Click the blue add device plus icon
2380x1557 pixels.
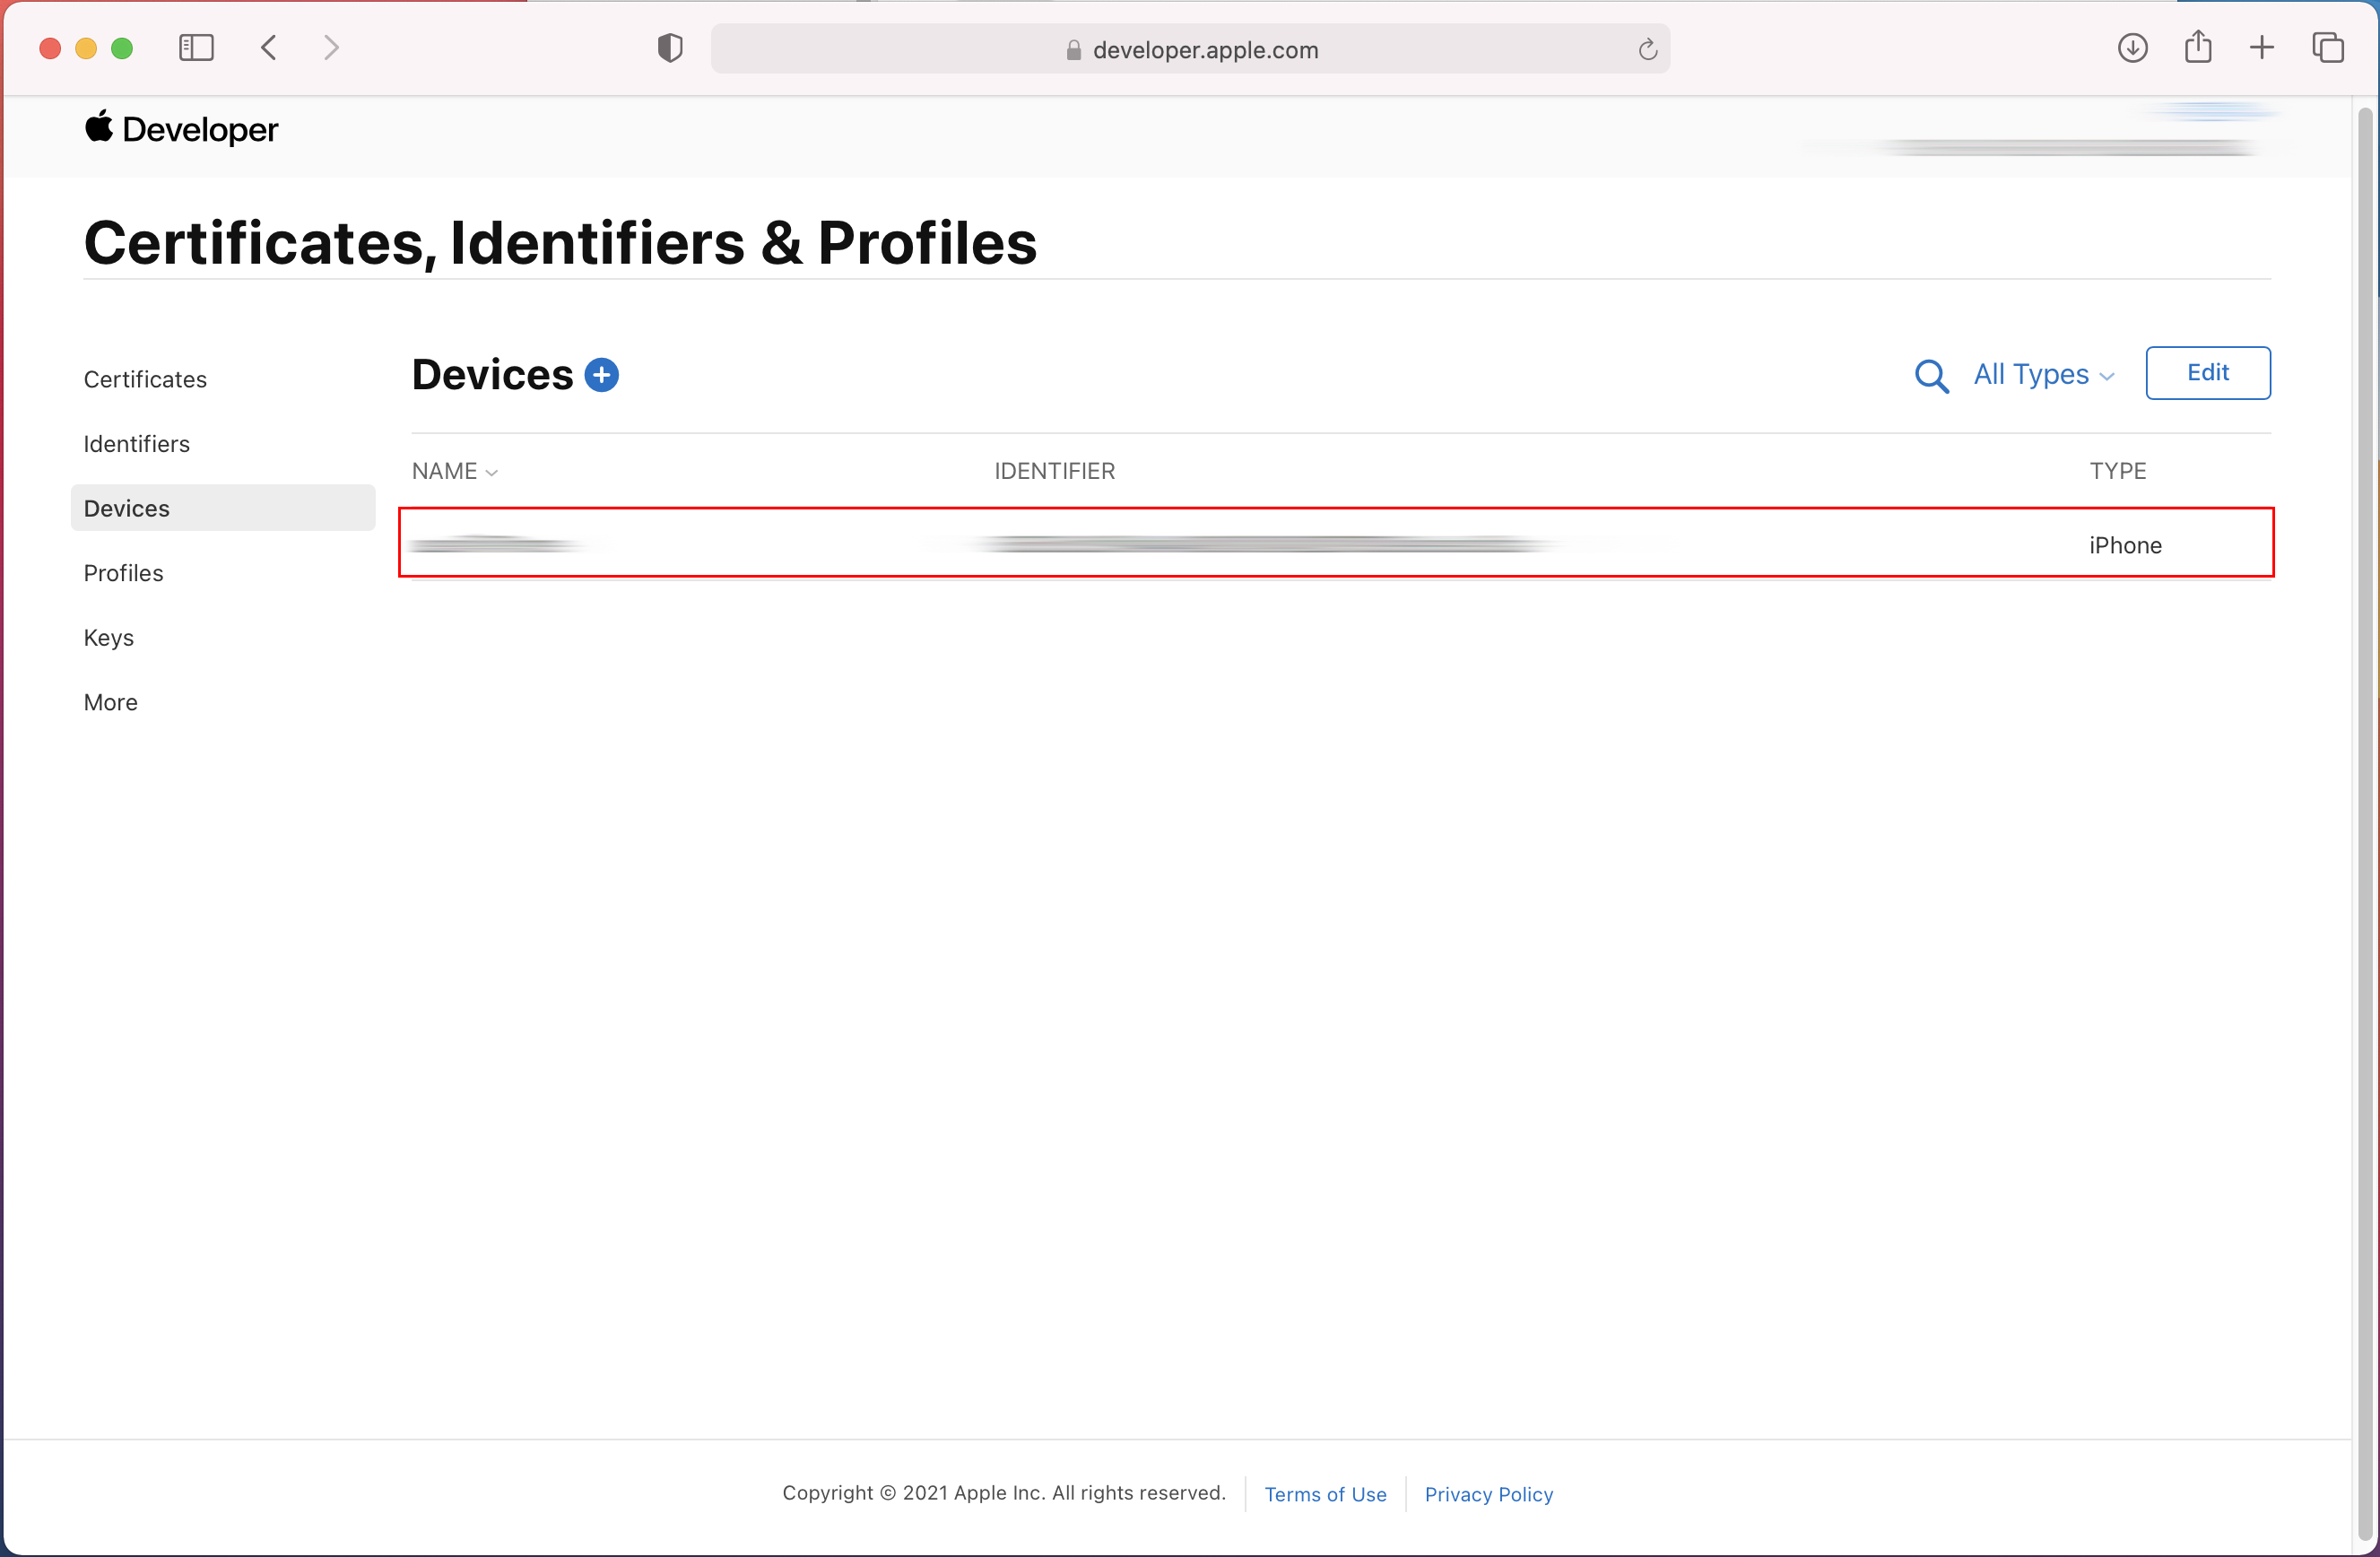(x=601, y=375)
